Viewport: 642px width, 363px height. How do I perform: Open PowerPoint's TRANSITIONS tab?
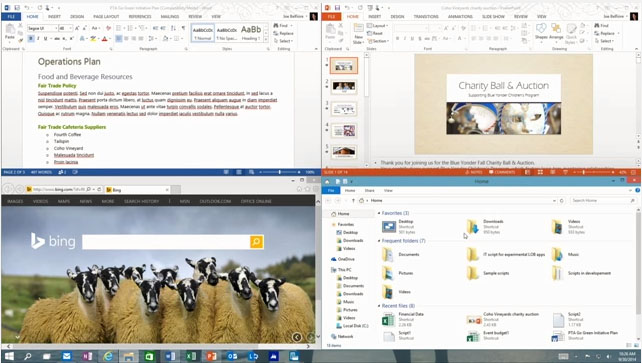pos(426,17)
